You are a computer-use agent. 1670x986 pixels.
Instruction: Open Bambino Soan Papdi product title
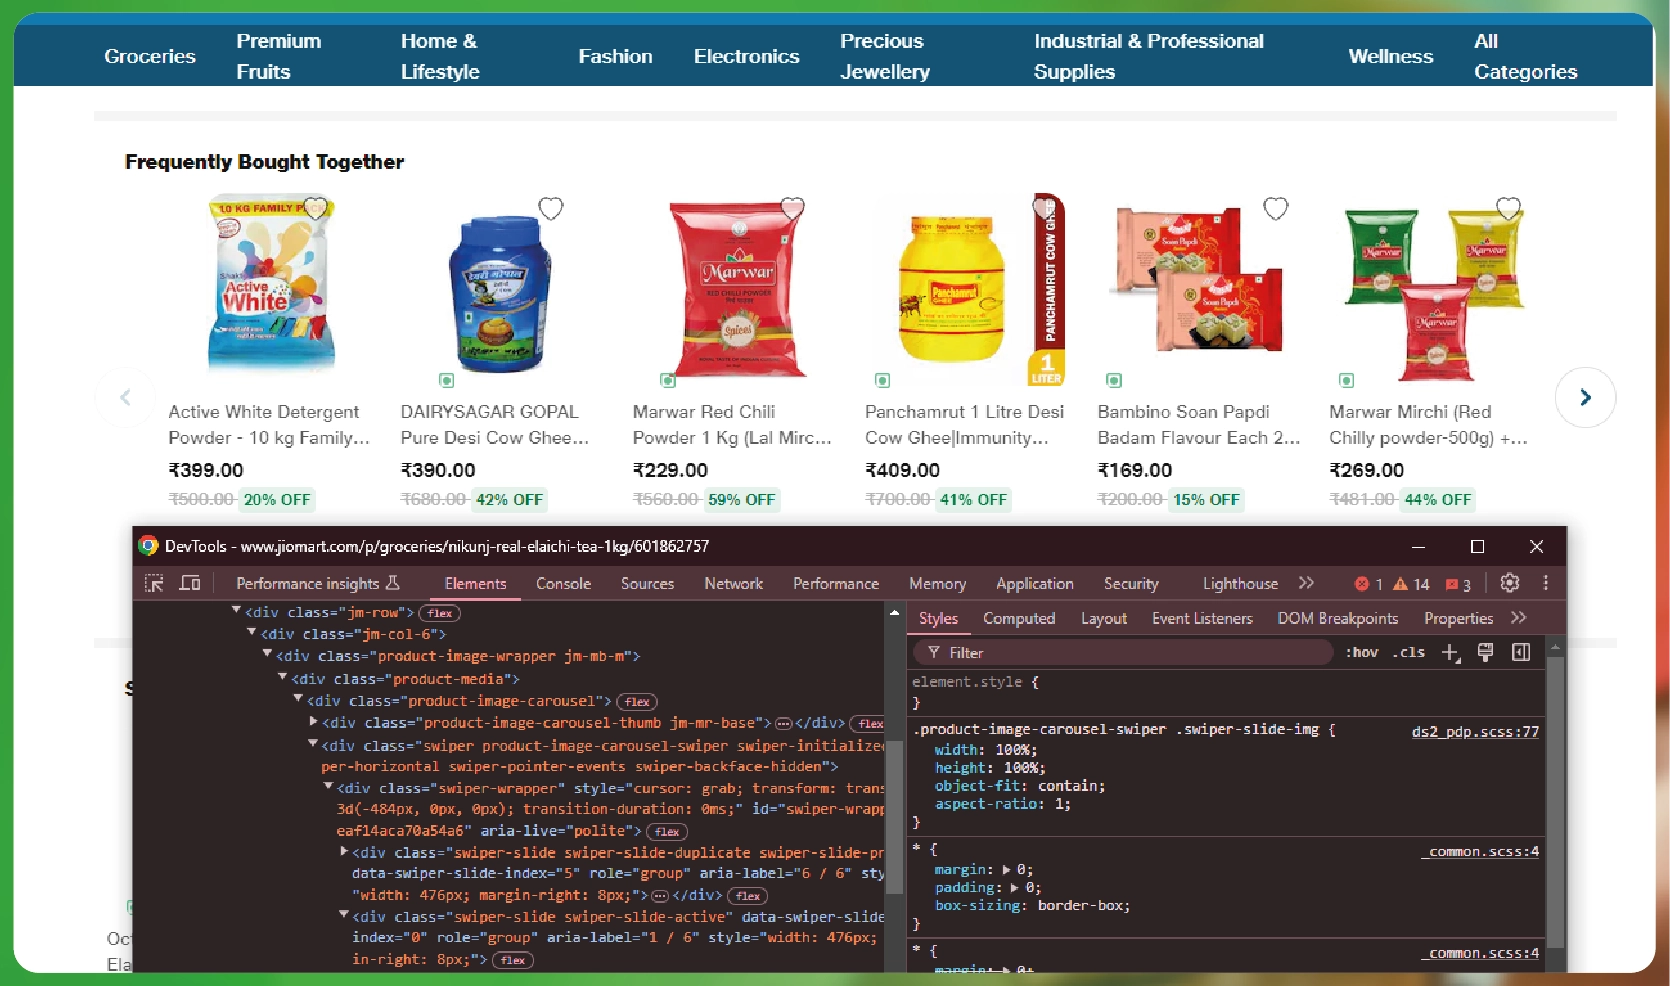(1198, 424)
